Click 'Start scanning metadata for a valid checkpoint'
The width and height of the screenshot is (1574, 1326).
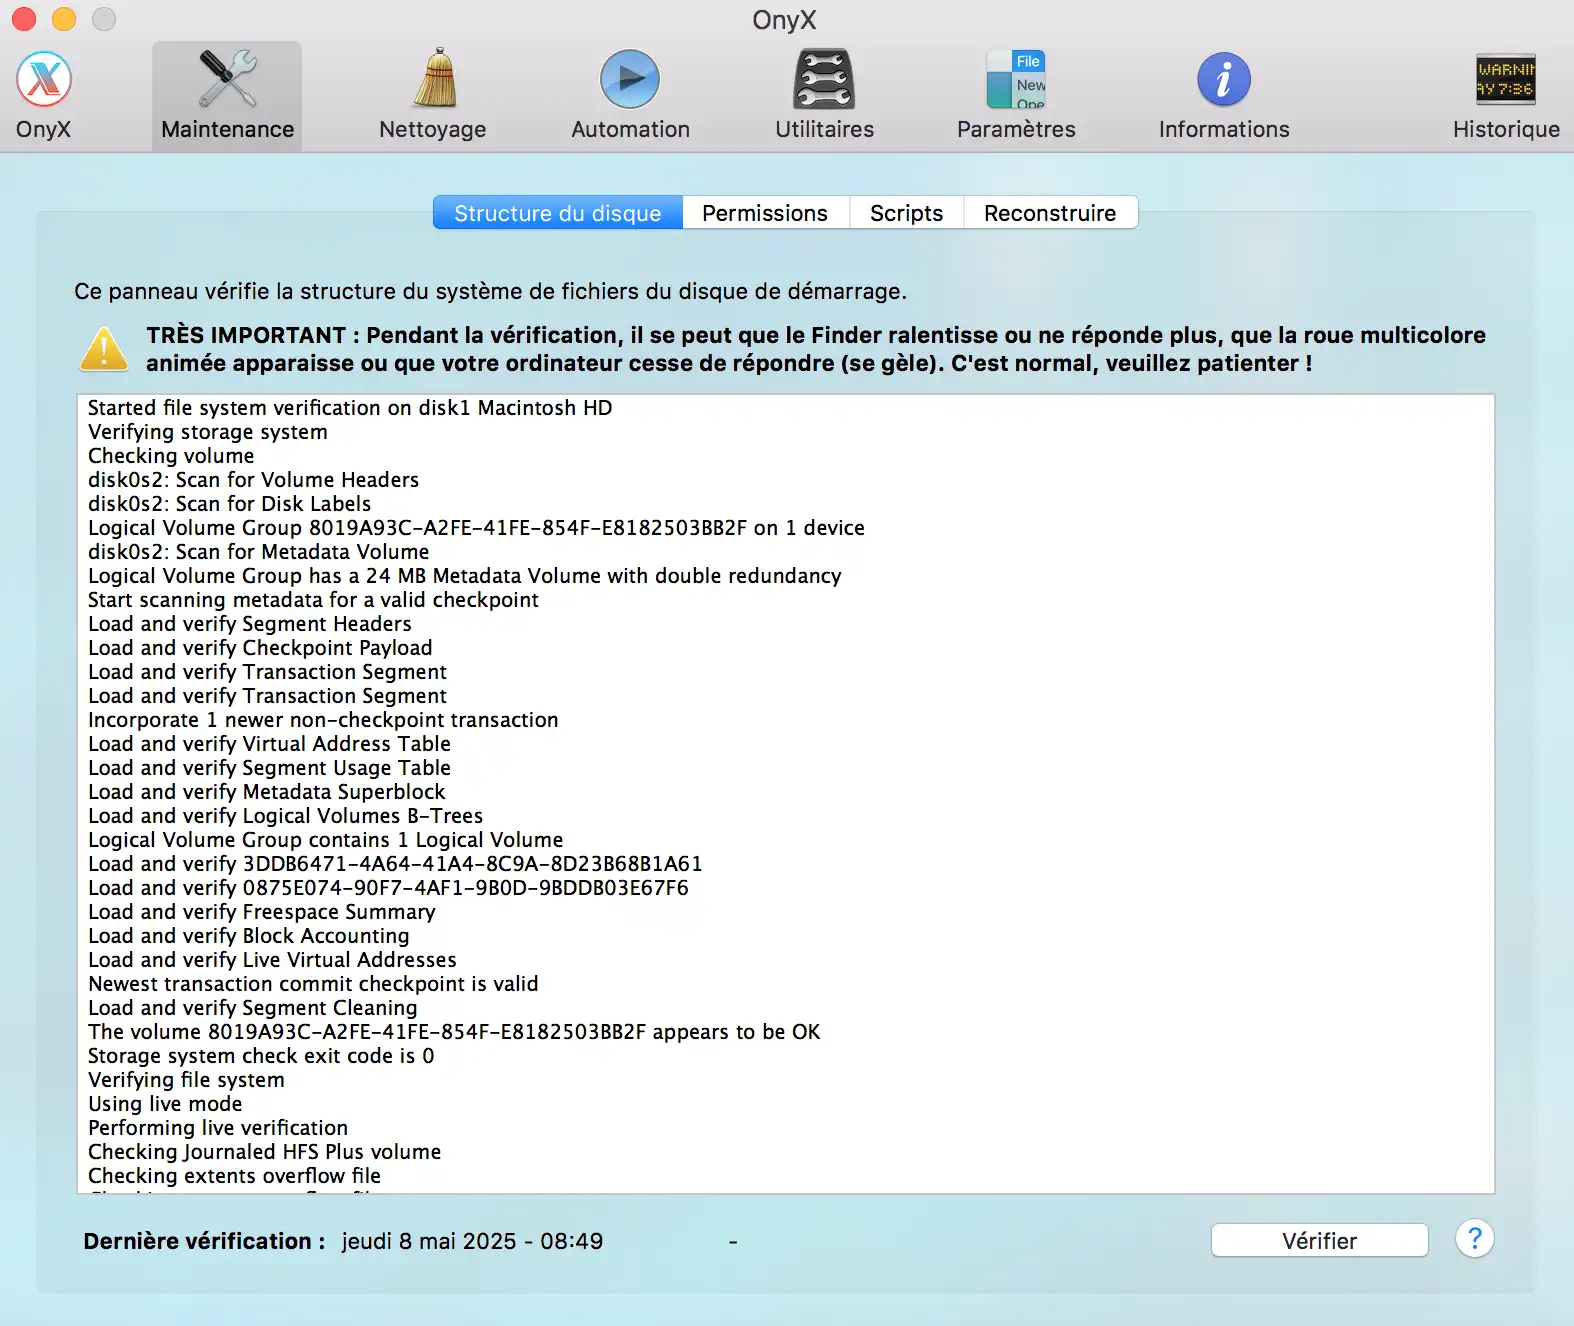point(313,600)
